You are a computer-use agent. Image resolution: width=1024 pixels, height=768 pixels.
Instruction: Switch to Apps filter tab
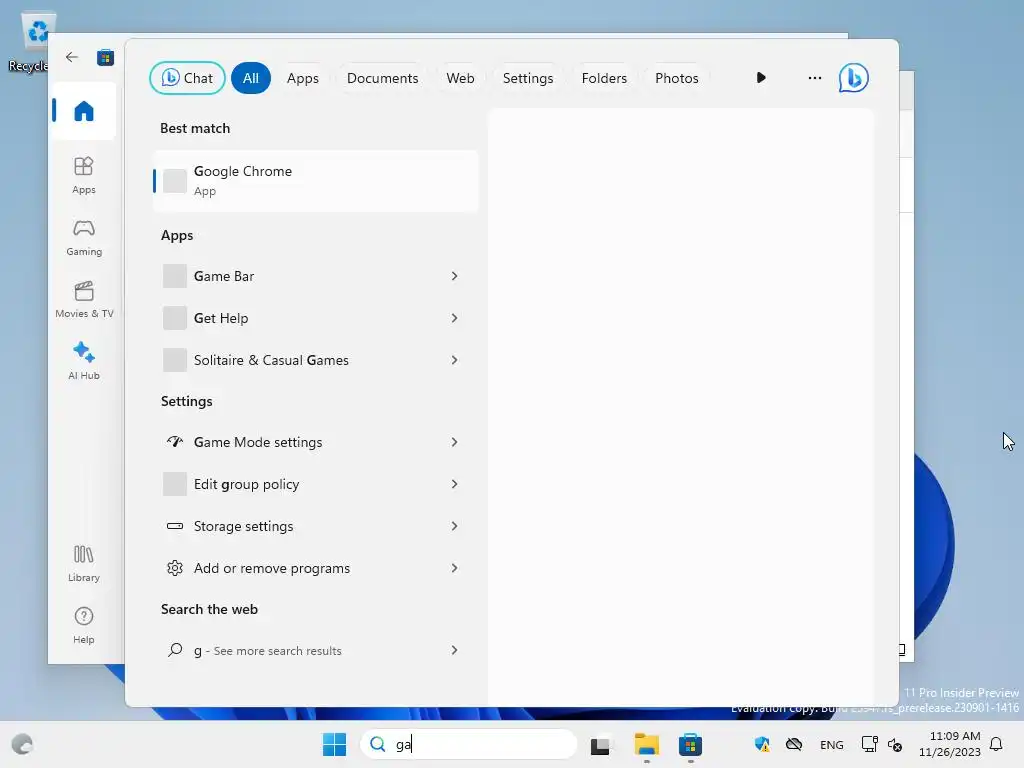point(302,78)
